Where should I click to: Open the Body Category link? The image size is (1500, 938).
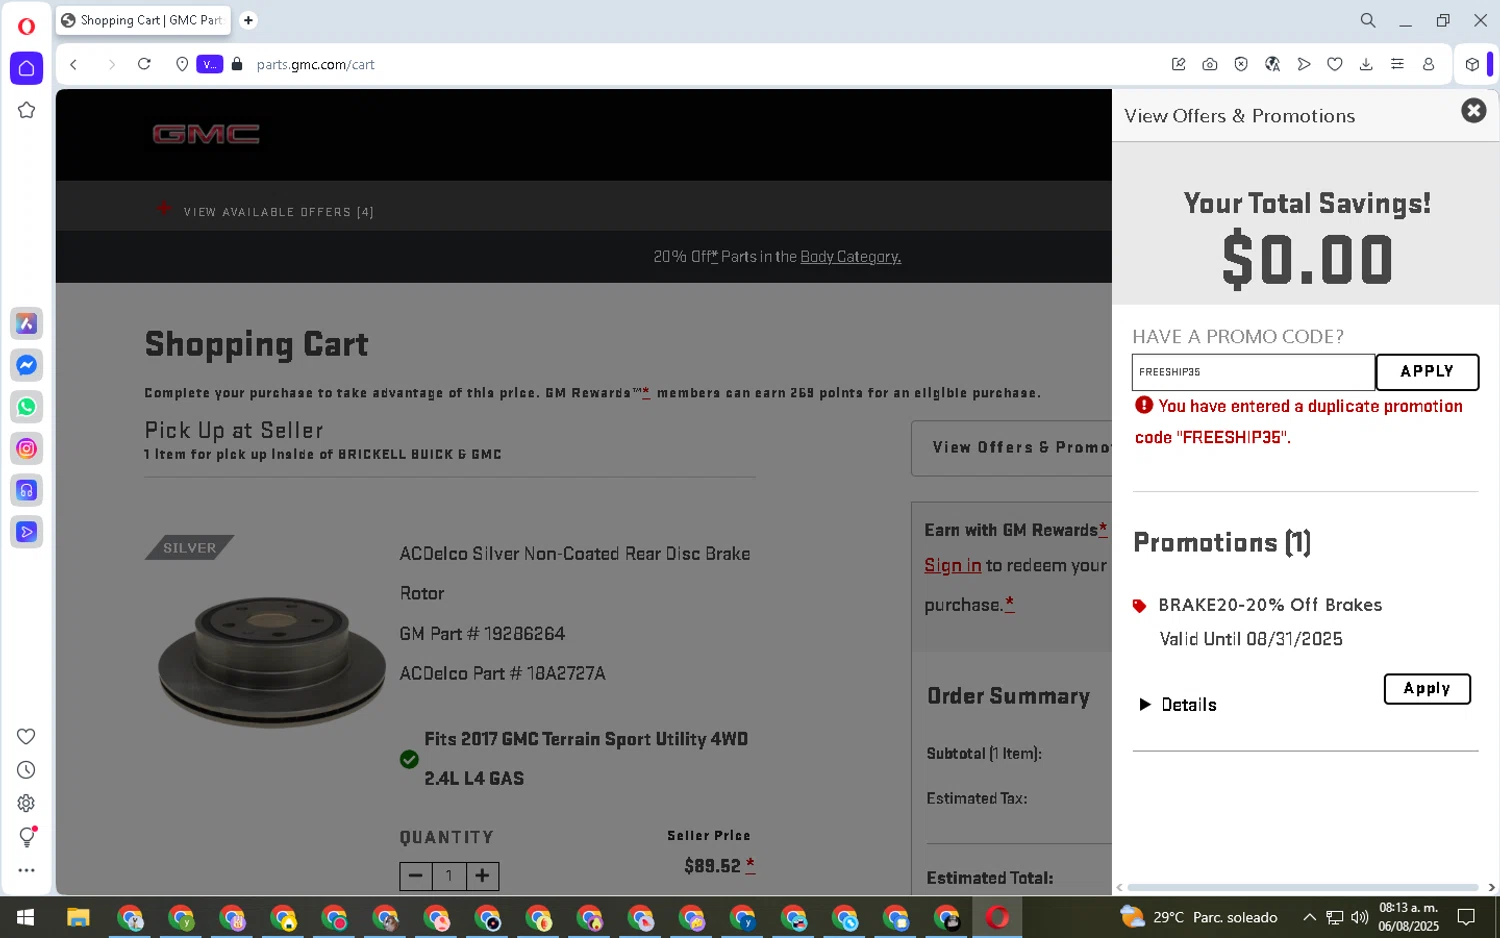850,257
